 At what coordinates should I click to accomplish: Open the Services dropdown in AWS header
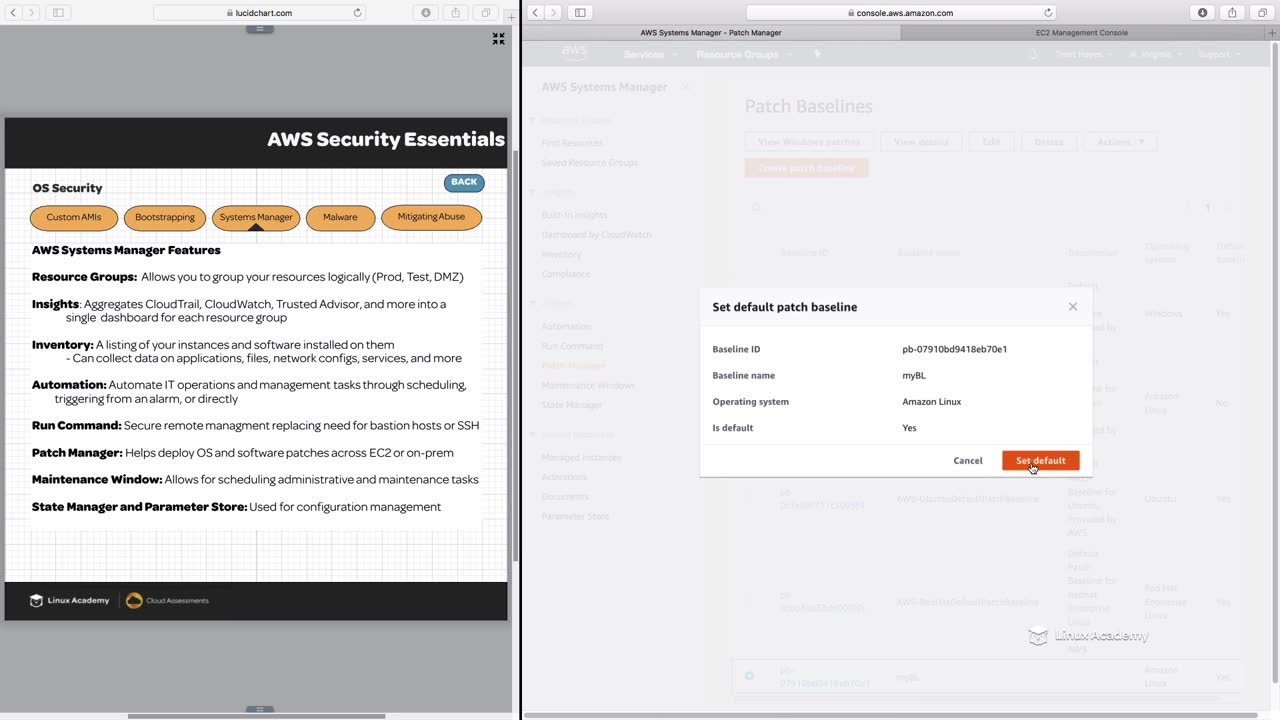point(649,54)
